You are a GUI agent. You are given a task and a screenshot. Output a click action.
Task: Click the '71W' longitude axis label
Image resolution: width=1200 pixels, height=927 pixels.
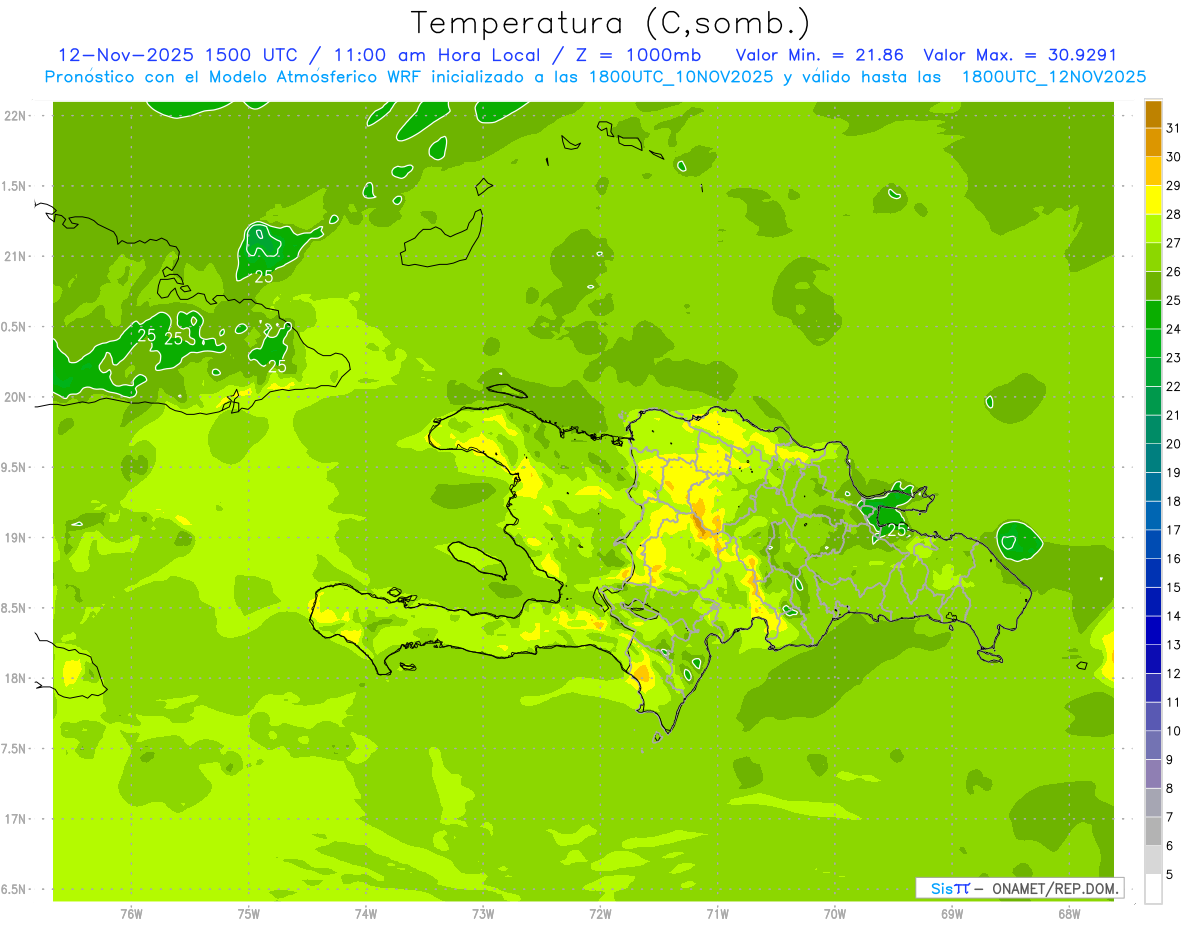pos(717,914)
